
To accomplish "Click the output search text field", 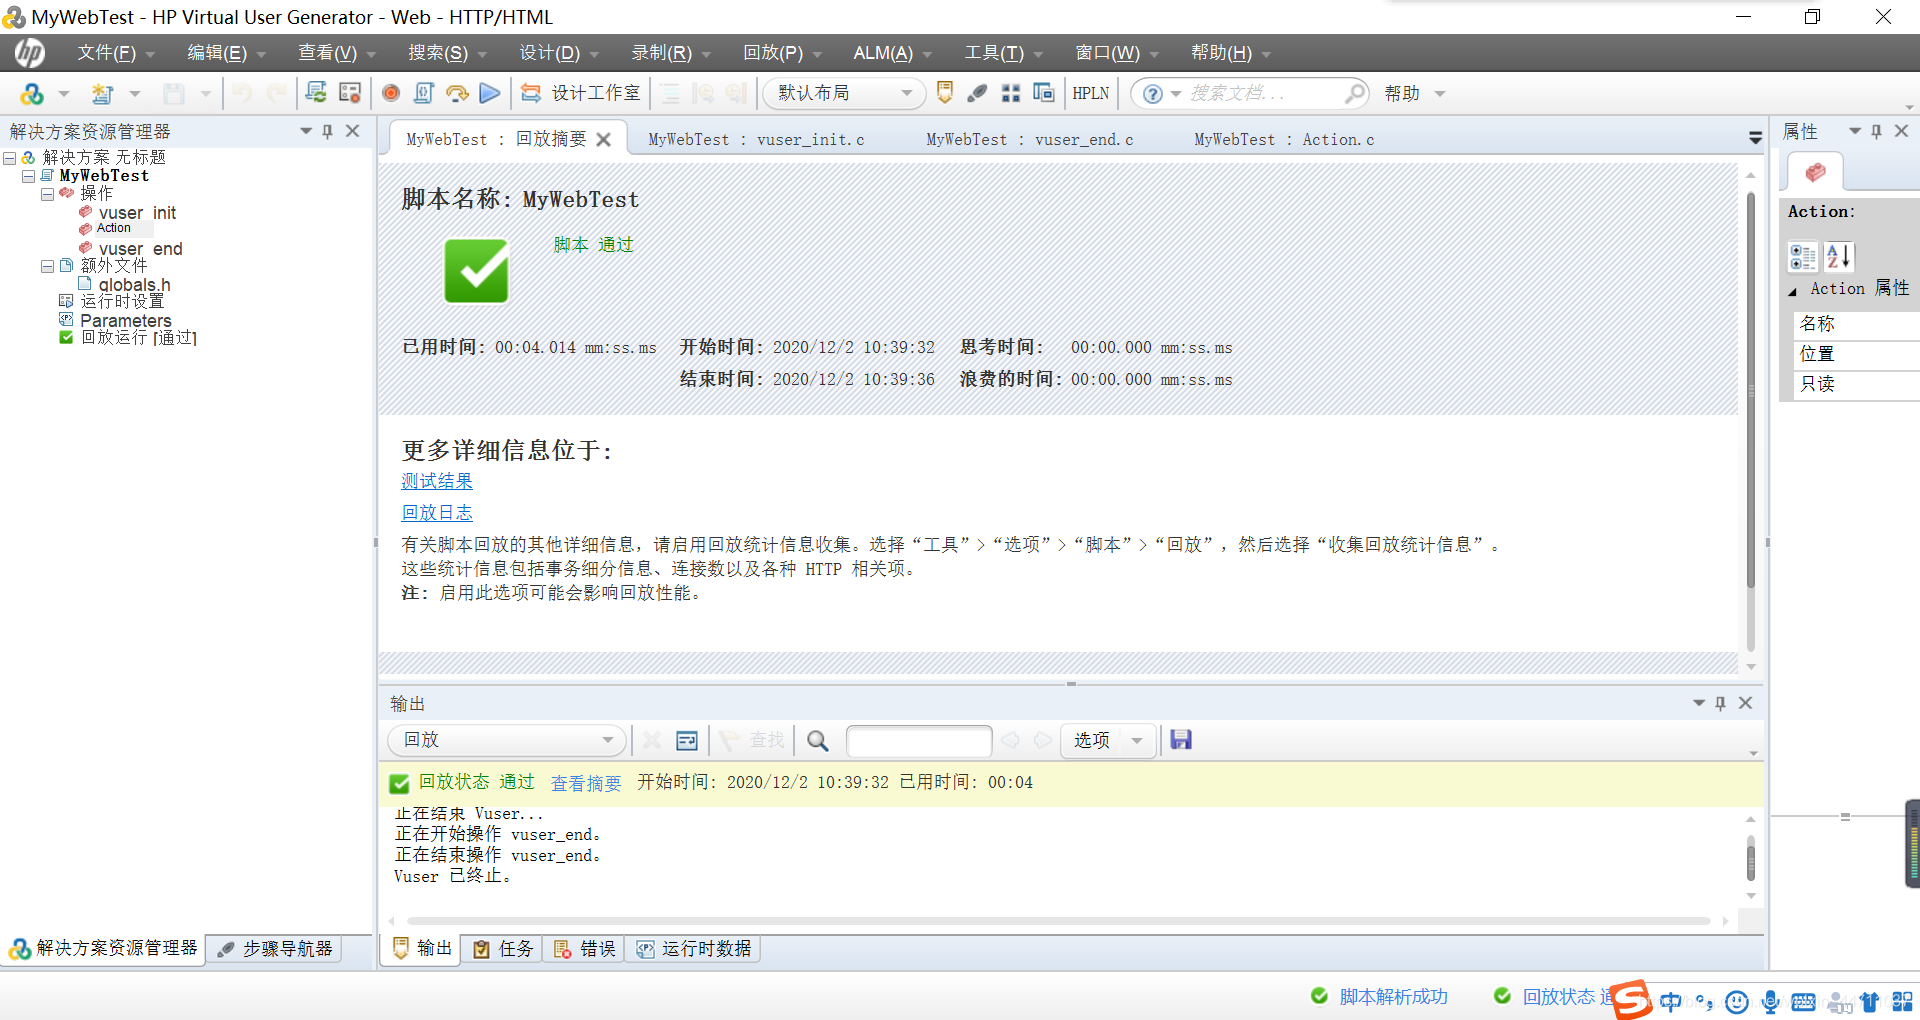I will (x=919, y=740).
